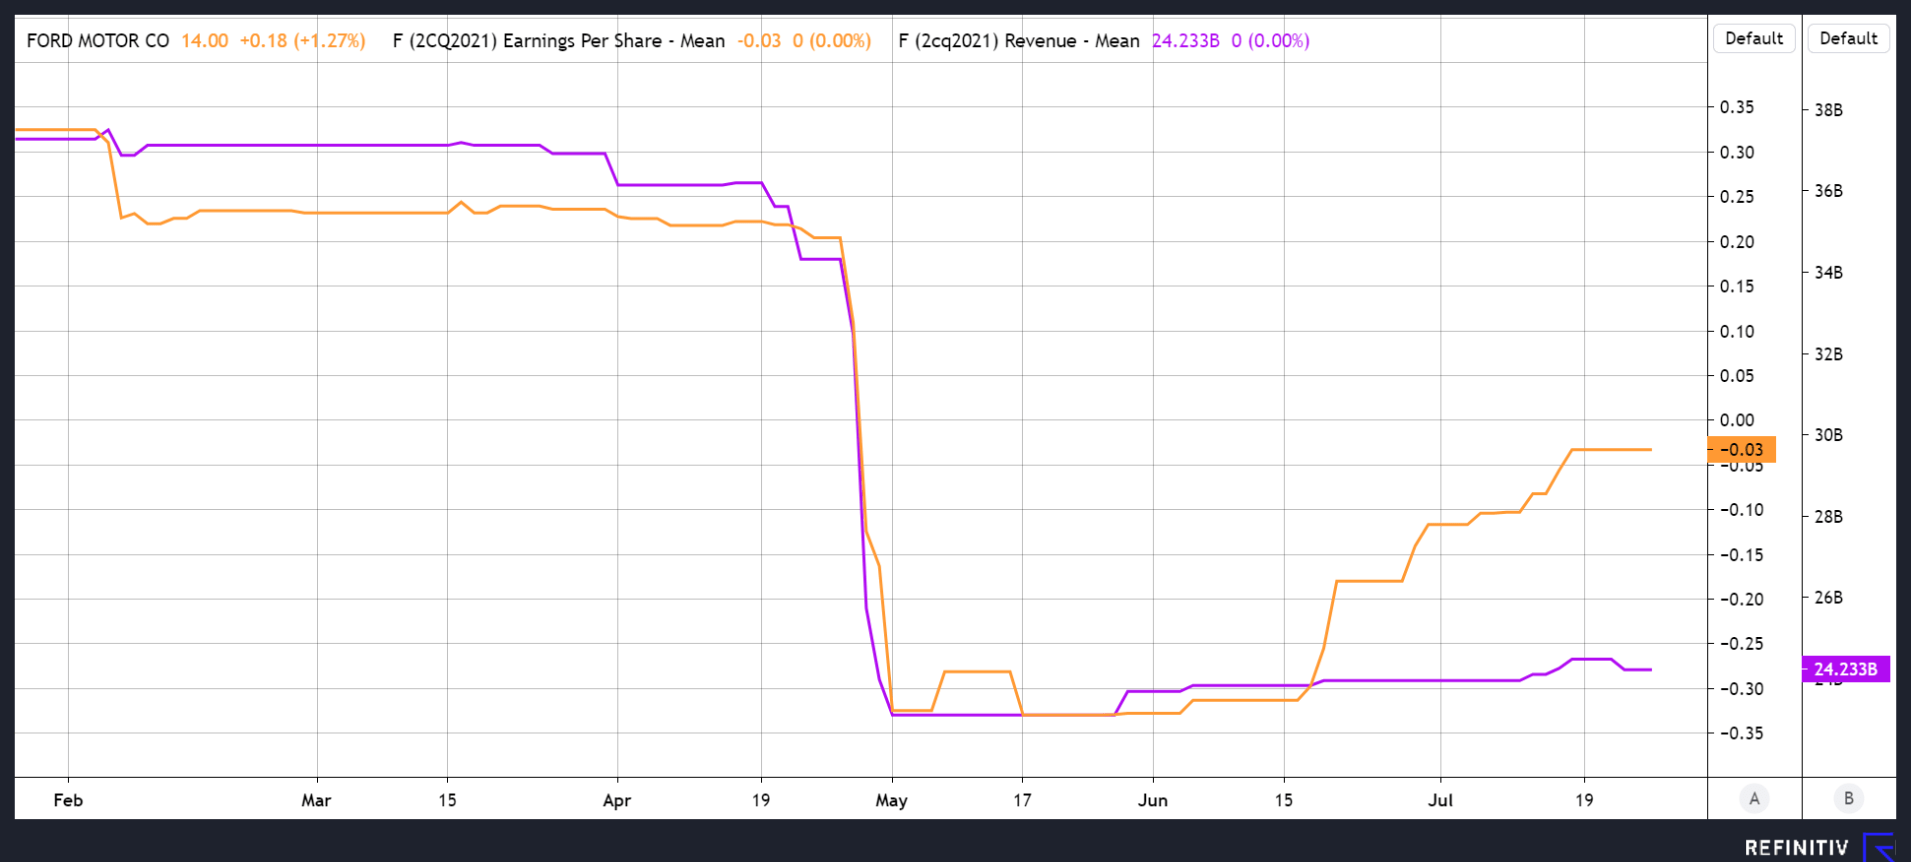Open the Default dropdown for axis A

tap(1754, 39)
